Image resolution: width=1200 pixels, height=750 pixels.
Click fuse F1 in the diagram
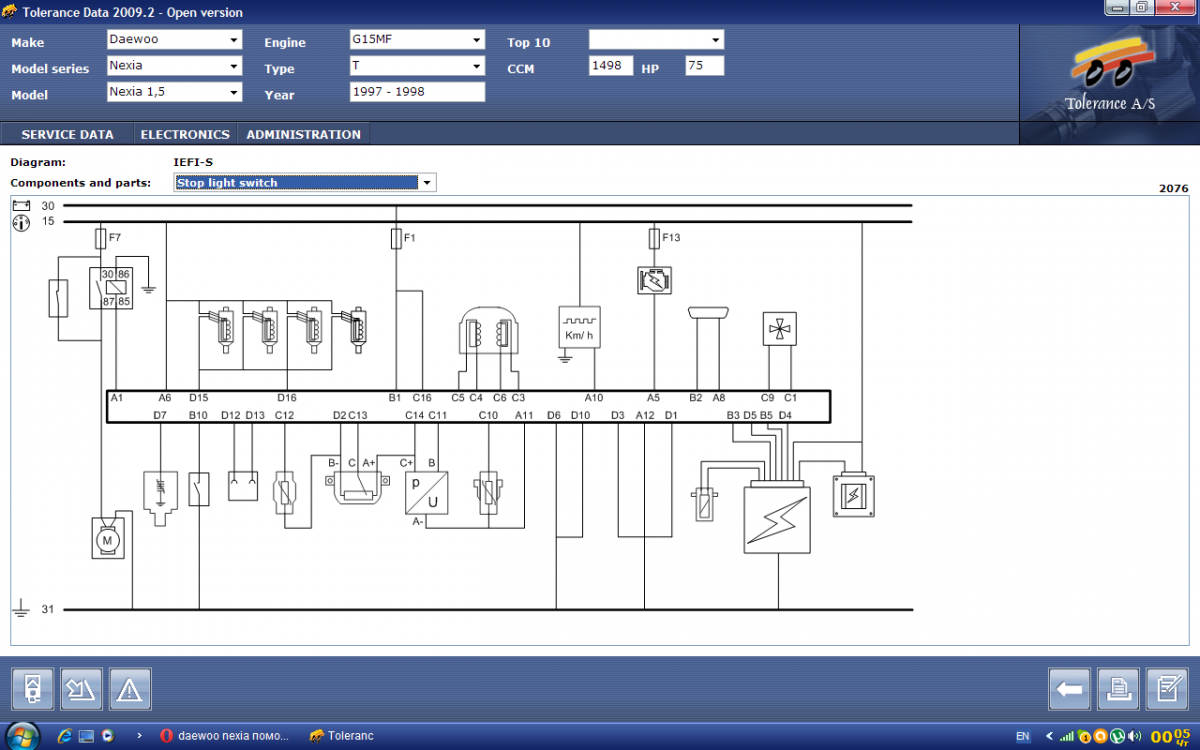[x=396, y=238]
